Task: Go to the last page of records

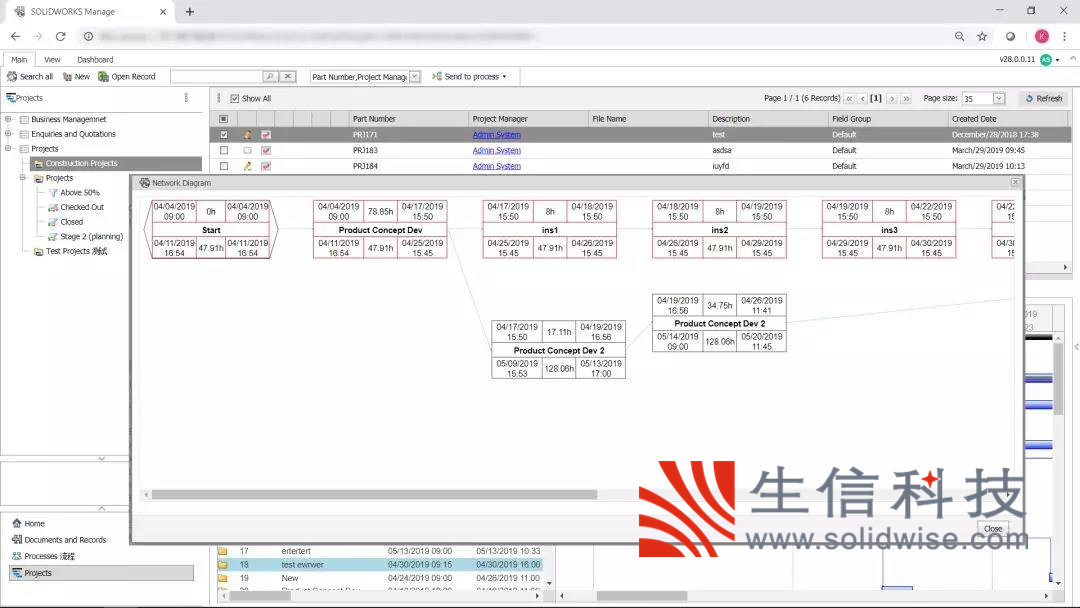Action: coord(906,98)
